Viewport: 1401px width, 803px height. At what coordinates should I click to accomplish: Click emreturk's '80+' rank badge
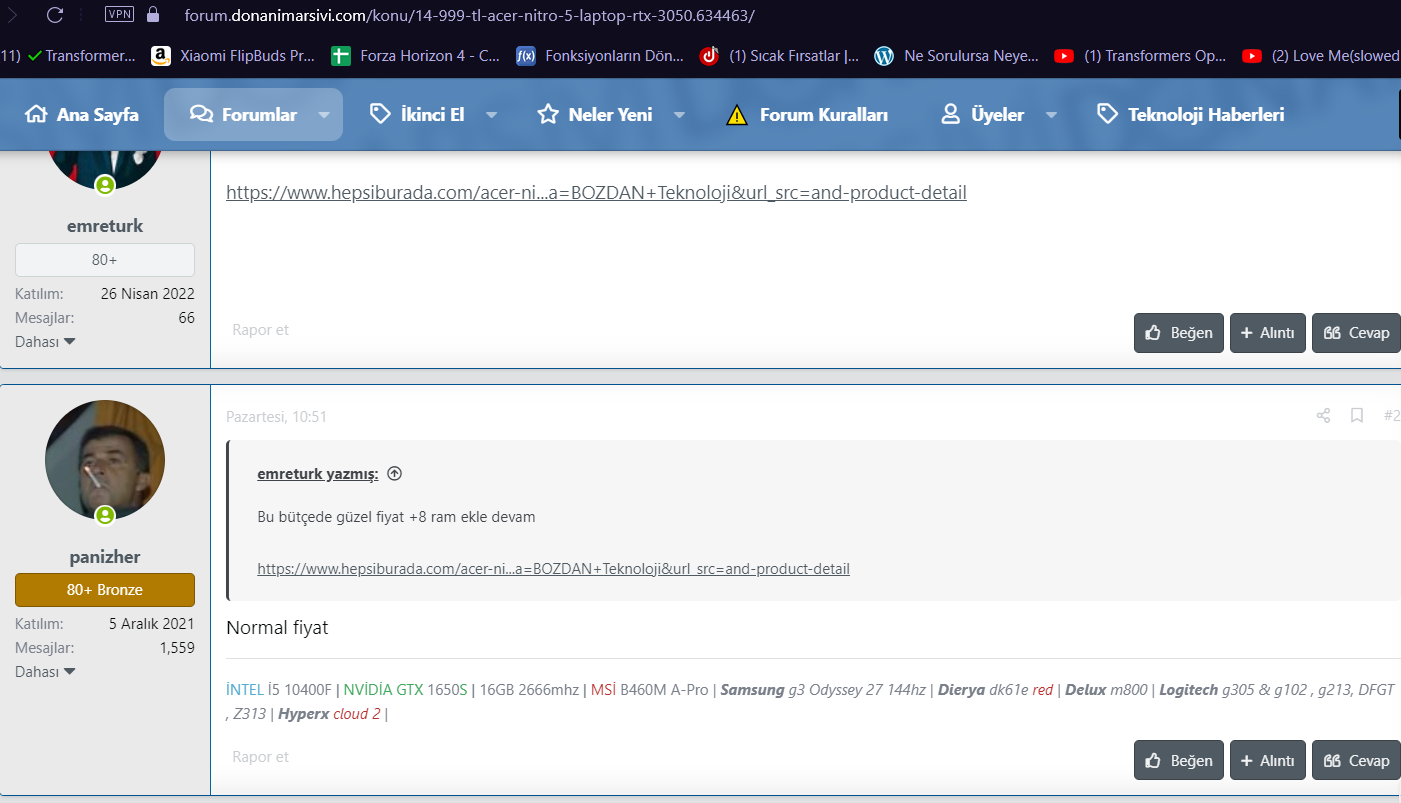click(105, 260)
